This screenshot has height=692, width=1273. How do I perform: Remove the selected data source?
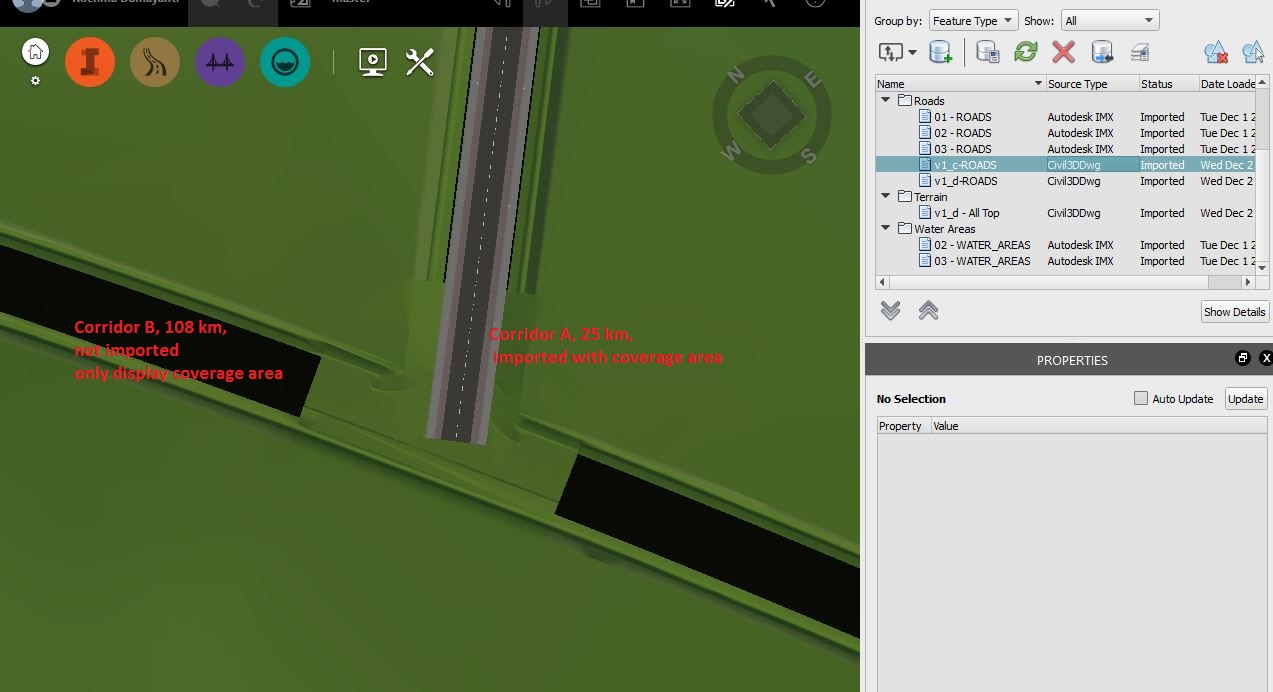tap(1062, 52)
